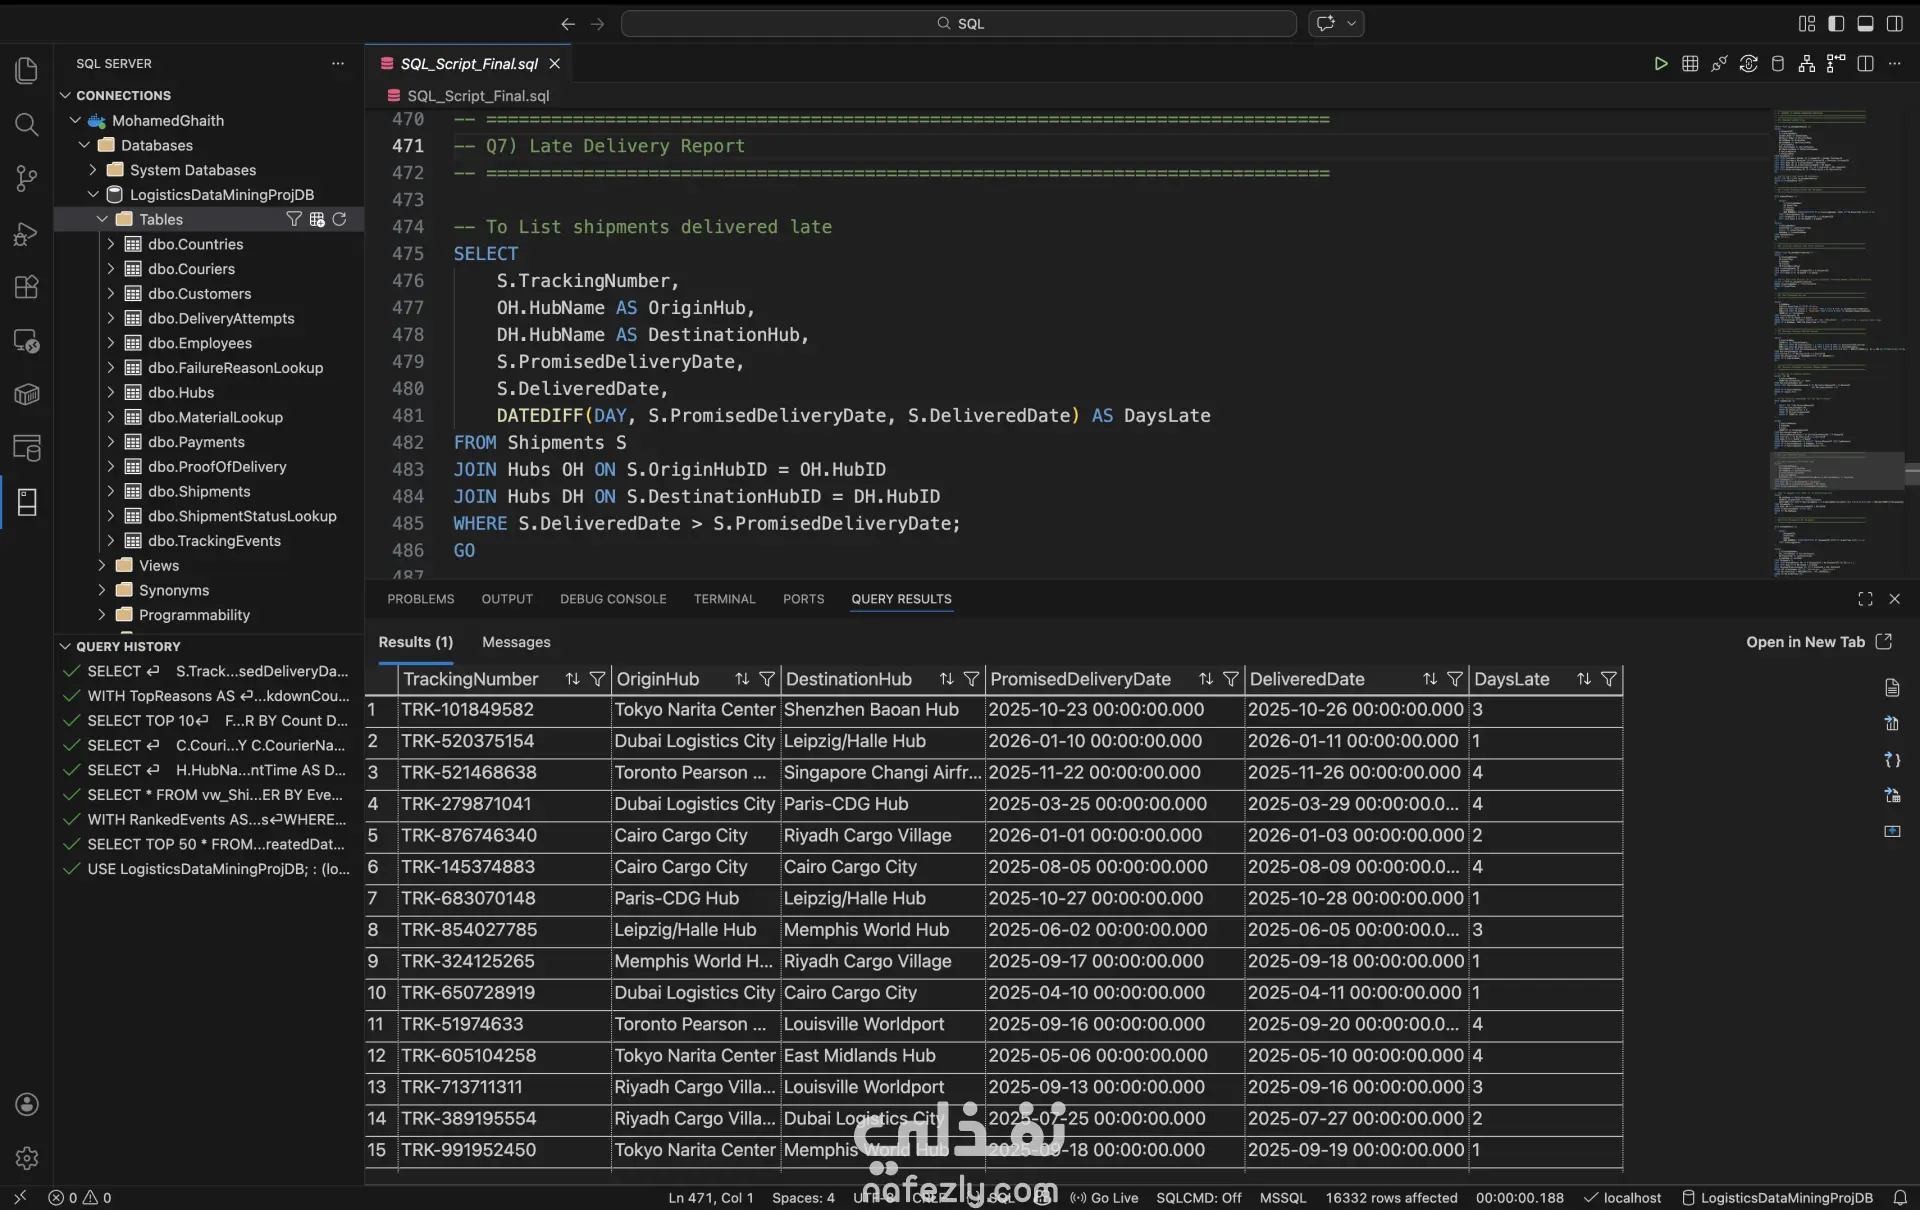This screenshot has width=1920, height=1210.
Task: Click Go Live in status bar
Action: [x=1104, y=1197]
